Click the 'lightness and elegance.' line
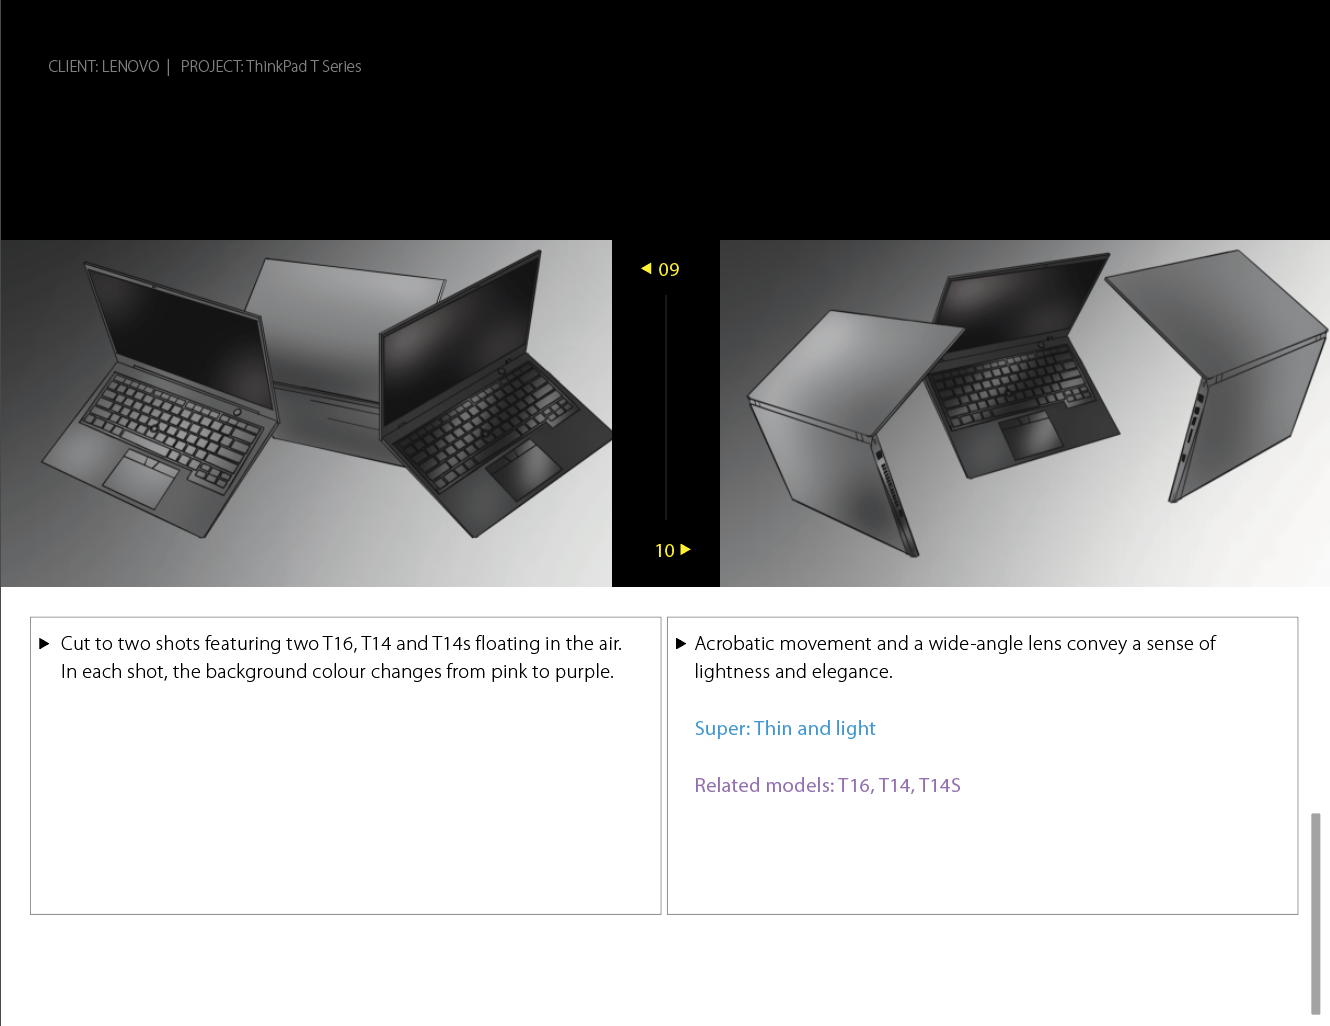The height and width of the screenshot is (1026, 1330). tap(793, 672)
